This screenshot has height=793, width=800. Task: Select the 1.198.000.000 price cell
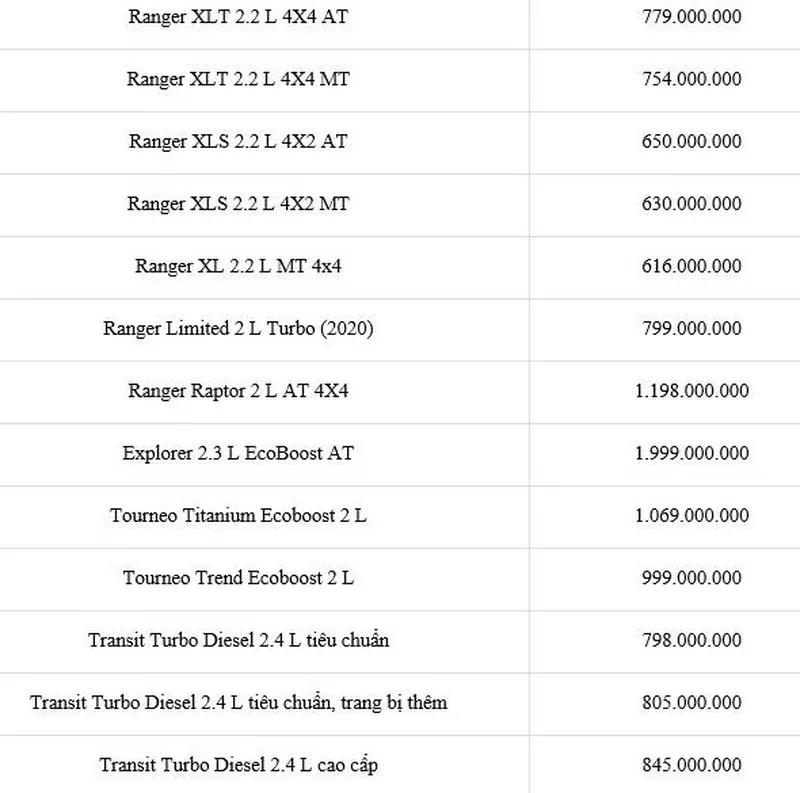691,391
